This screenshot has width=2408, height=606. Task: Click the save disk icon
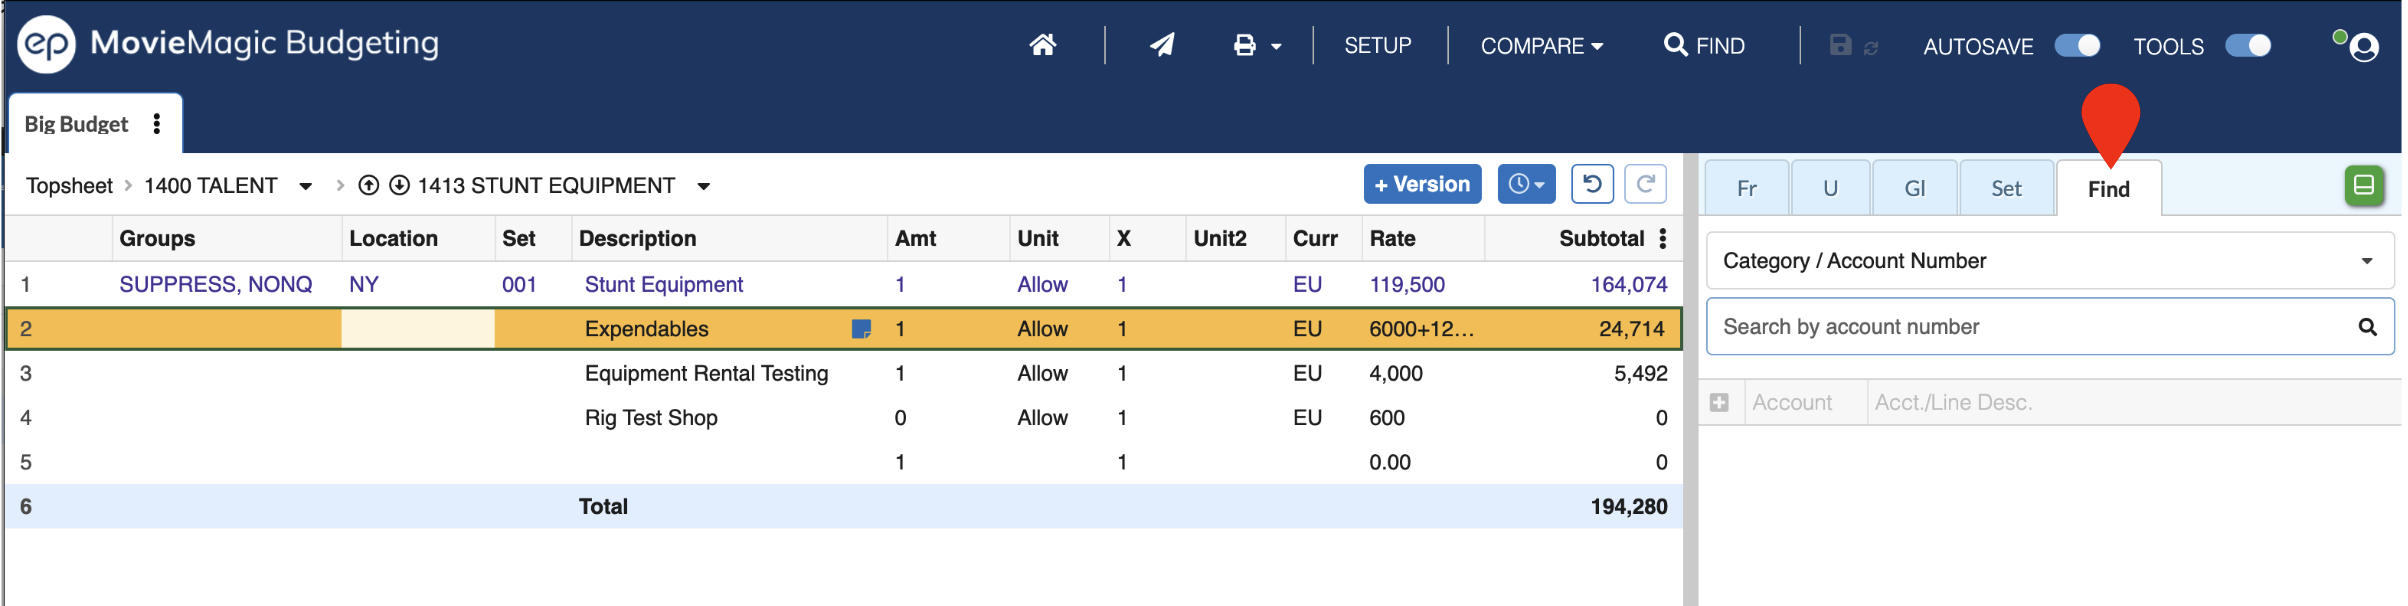[1840, 45]
